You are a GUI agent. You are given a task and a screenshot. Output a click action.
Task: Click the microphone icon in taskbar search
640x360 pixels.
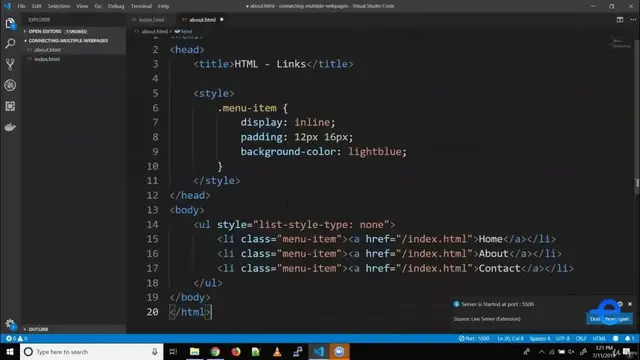[x=155, y=351]
